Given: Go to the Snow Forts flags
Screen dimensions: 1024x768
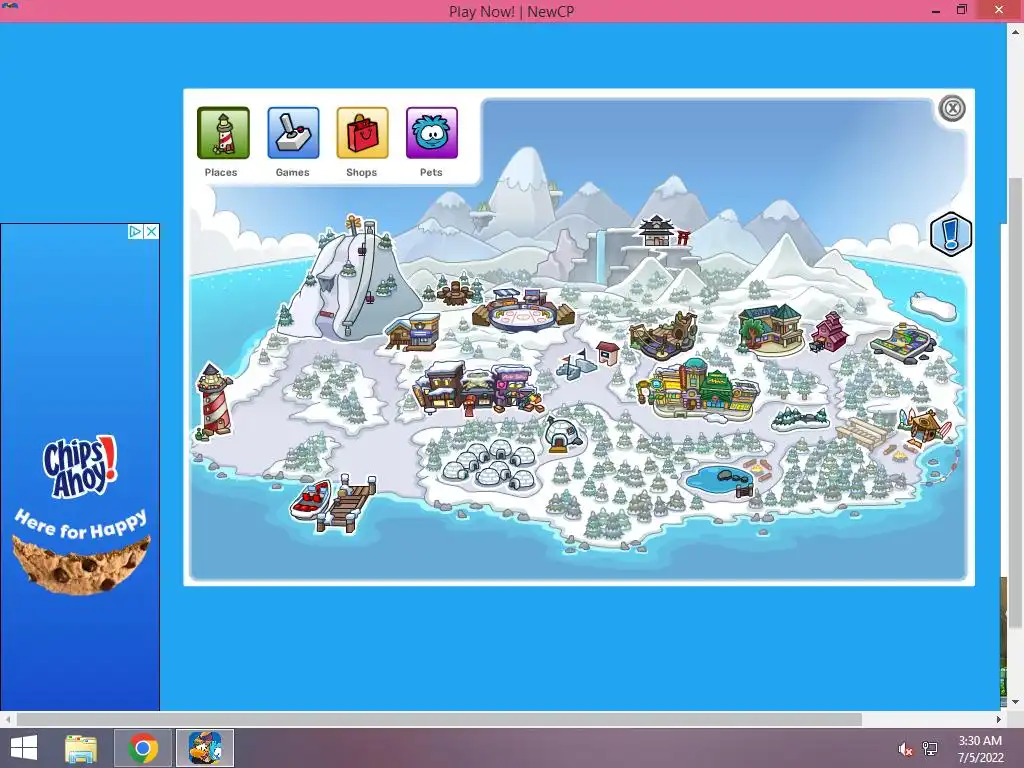Looking at the screenshot, I should (x=576, y=364).
